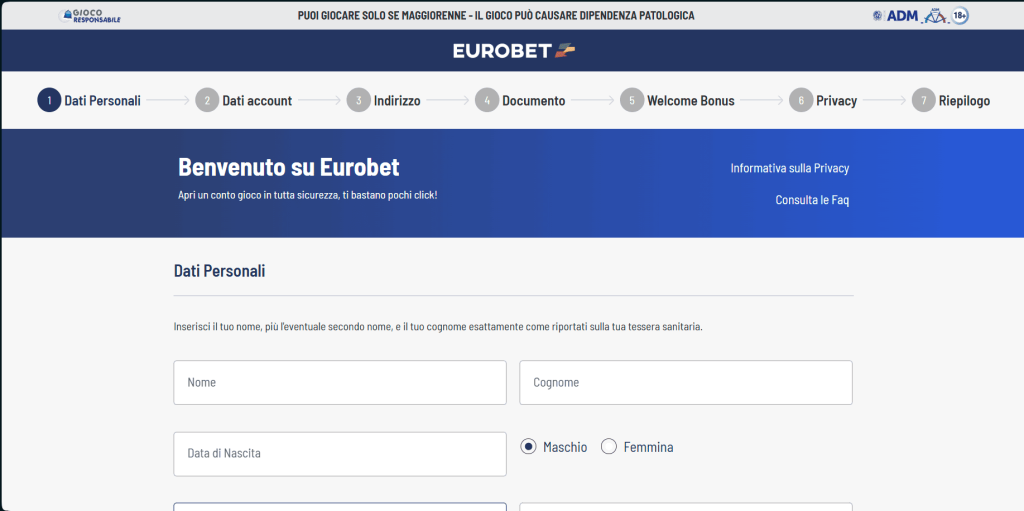
Task: Click the tessera sanitaria instruction text
Action: tap(438, 326)
